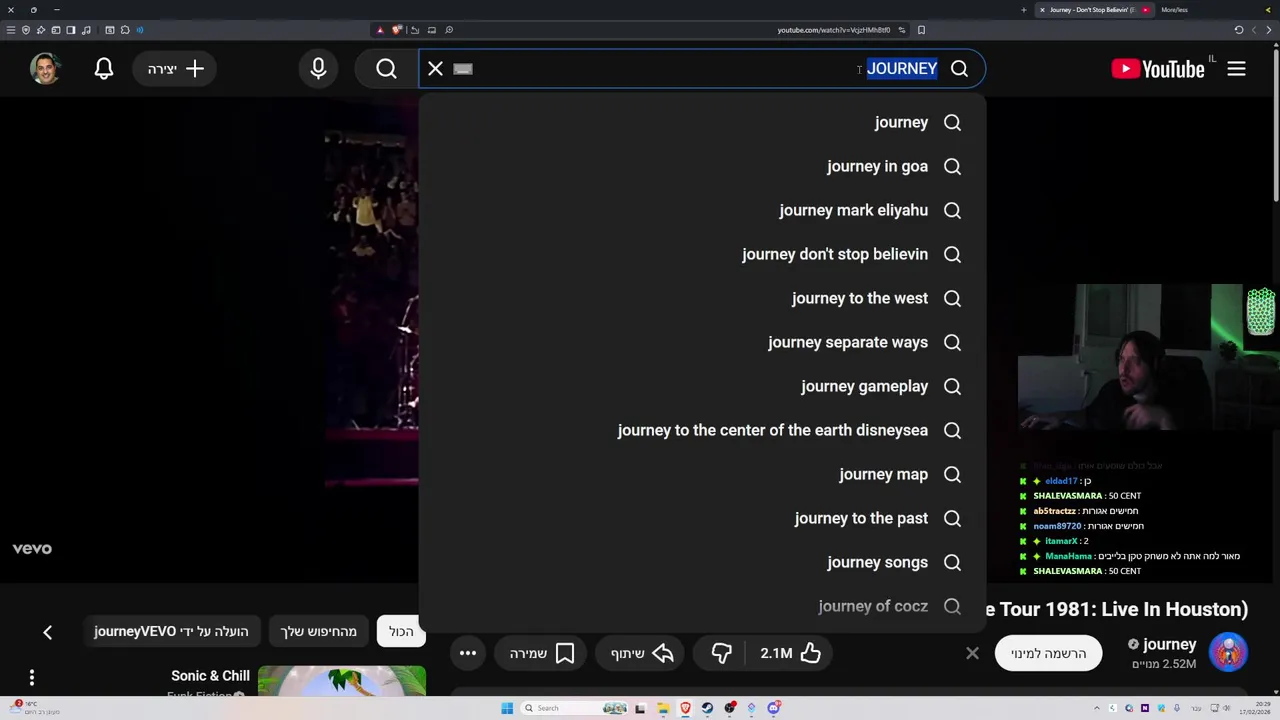Open the three-dot more actions menu under the video
This screenshot has width=1280, height=720.
pos(468,653)
